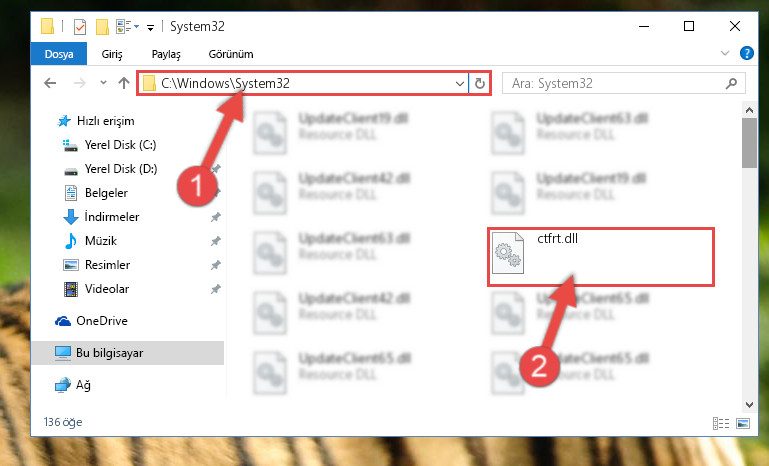
Task: Open the Help question mark icon
Action: pyautogui.click(x=746, y=53)
